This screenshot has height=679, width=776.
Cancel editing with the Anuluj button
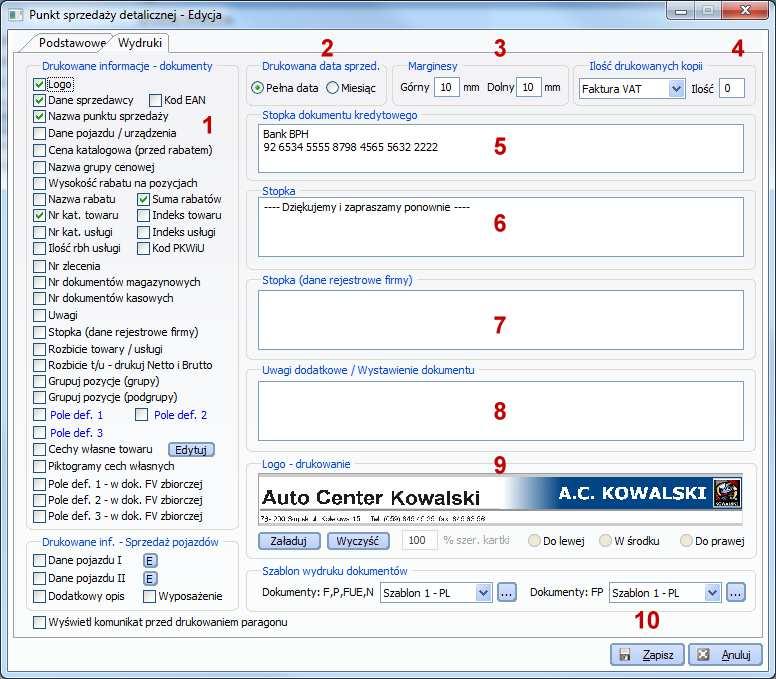tap(725, 655)
